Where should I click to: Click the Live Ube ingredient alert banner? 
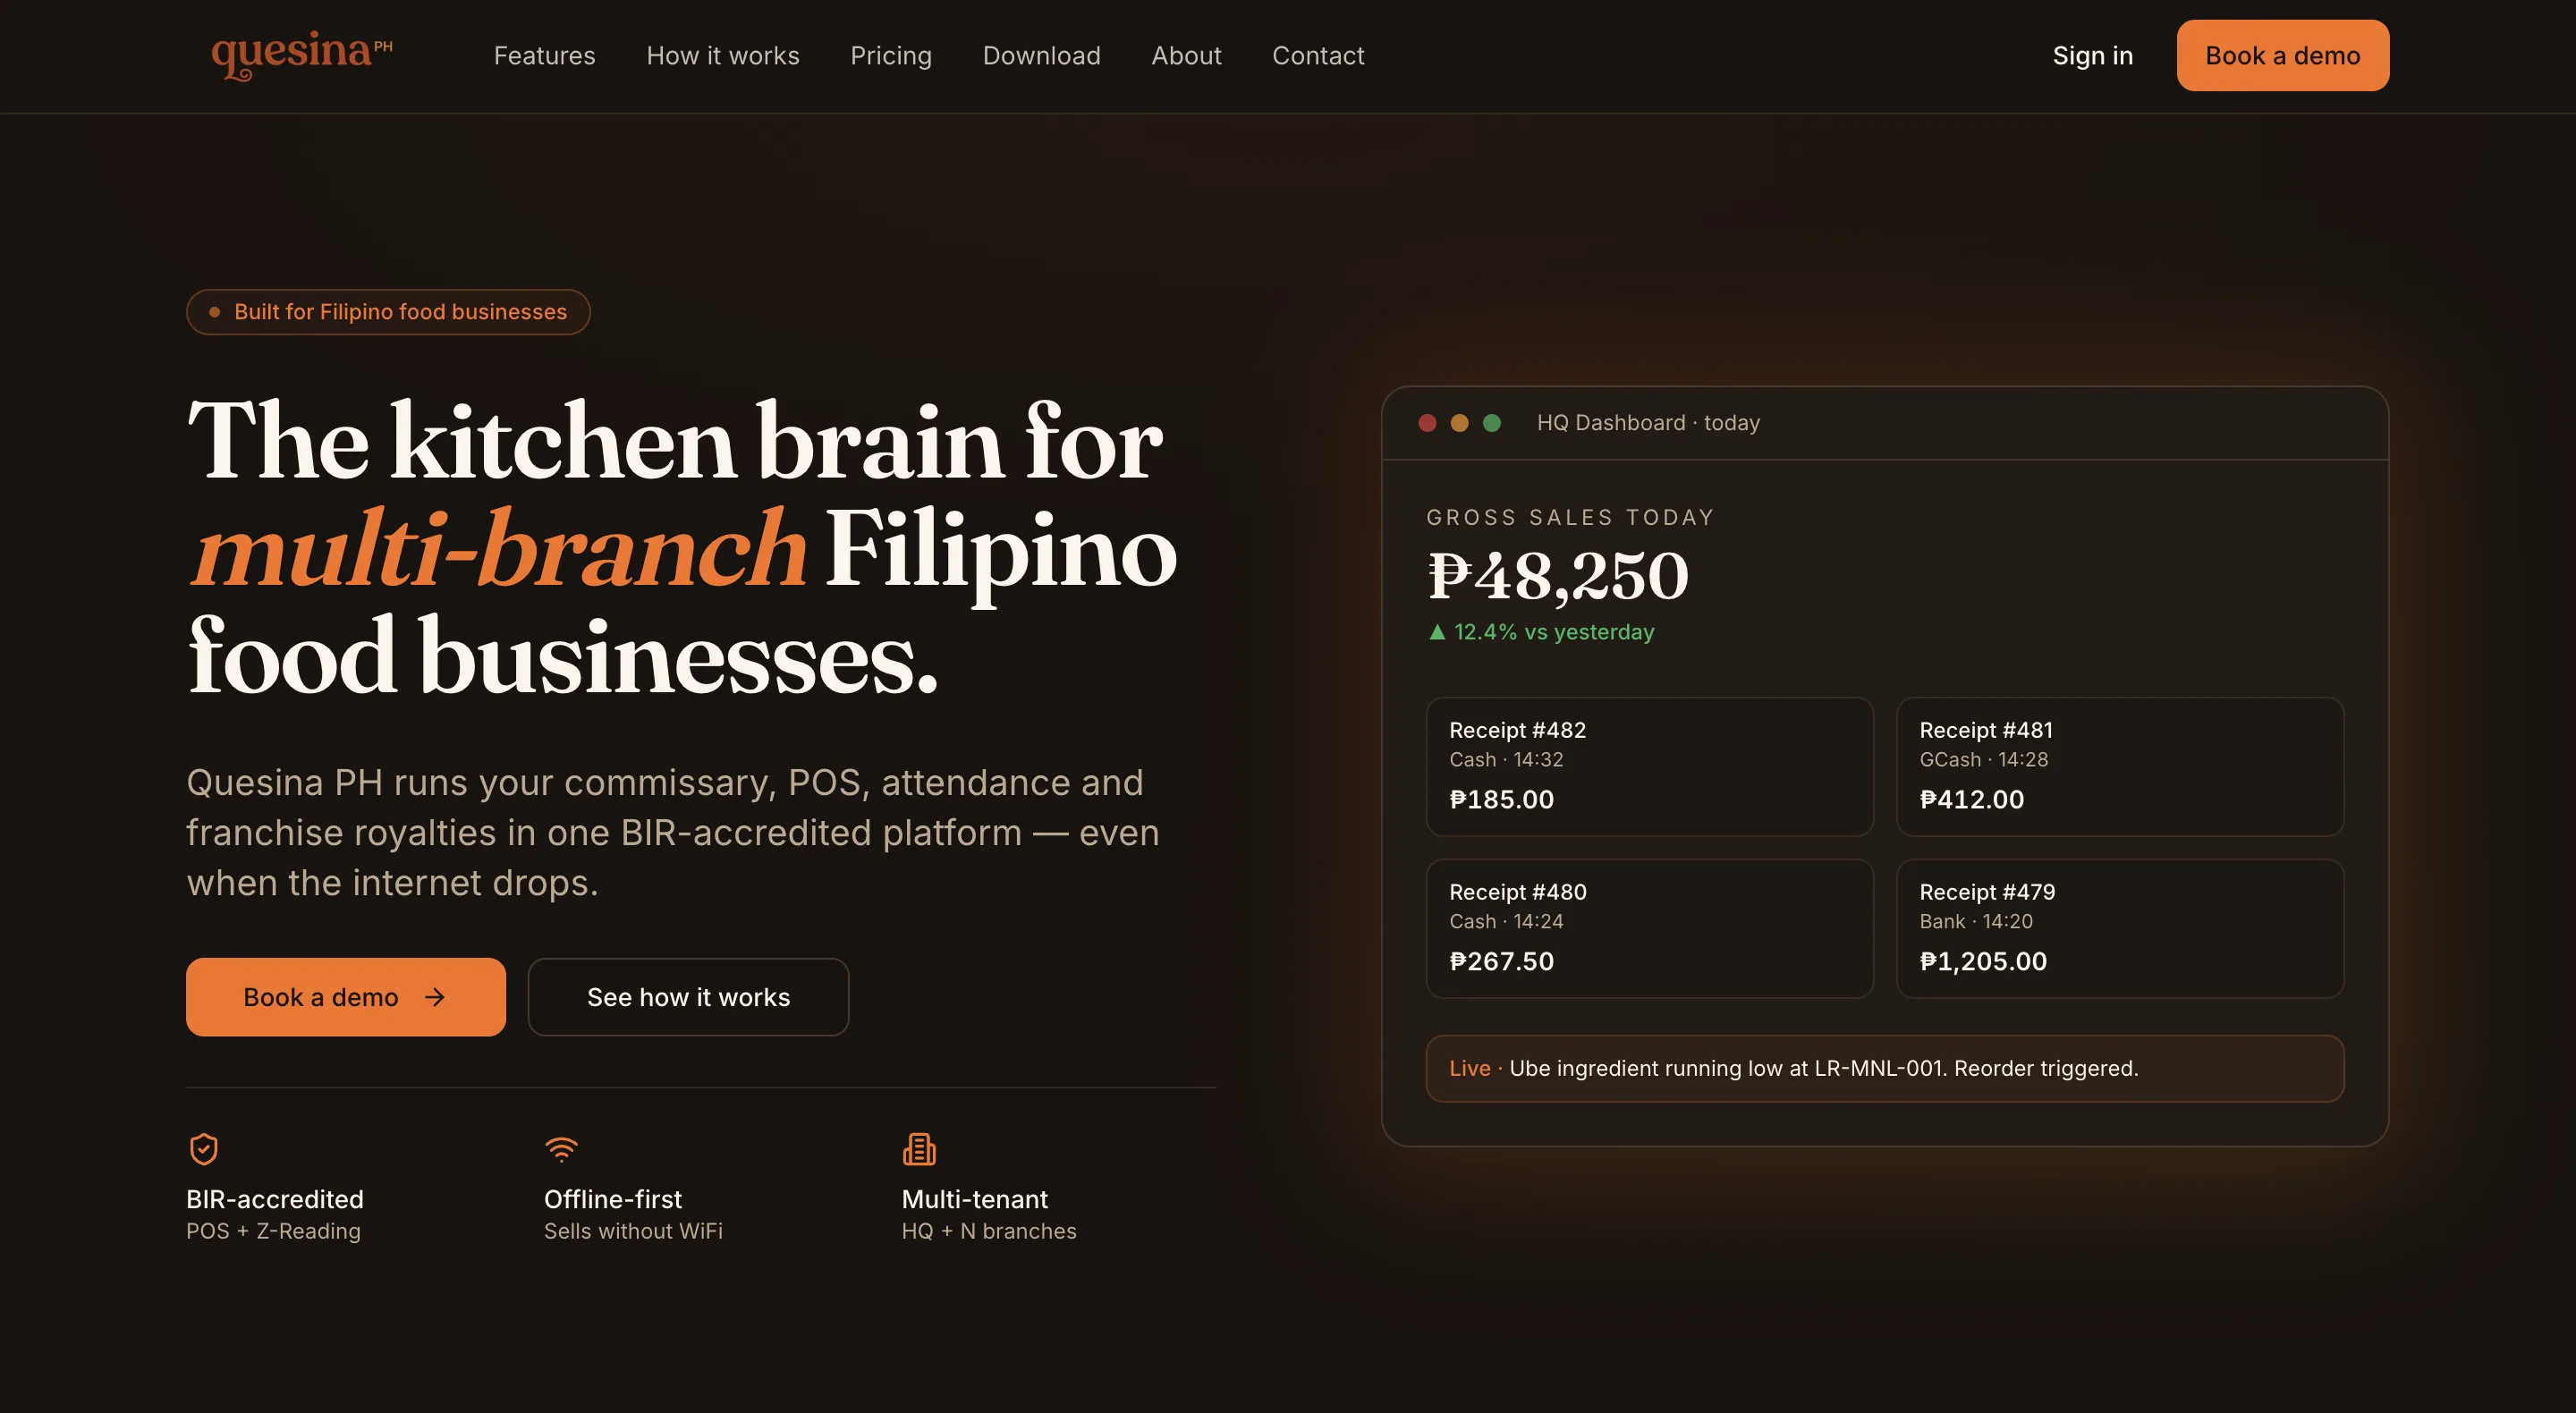click(x=1885, y=1068)
